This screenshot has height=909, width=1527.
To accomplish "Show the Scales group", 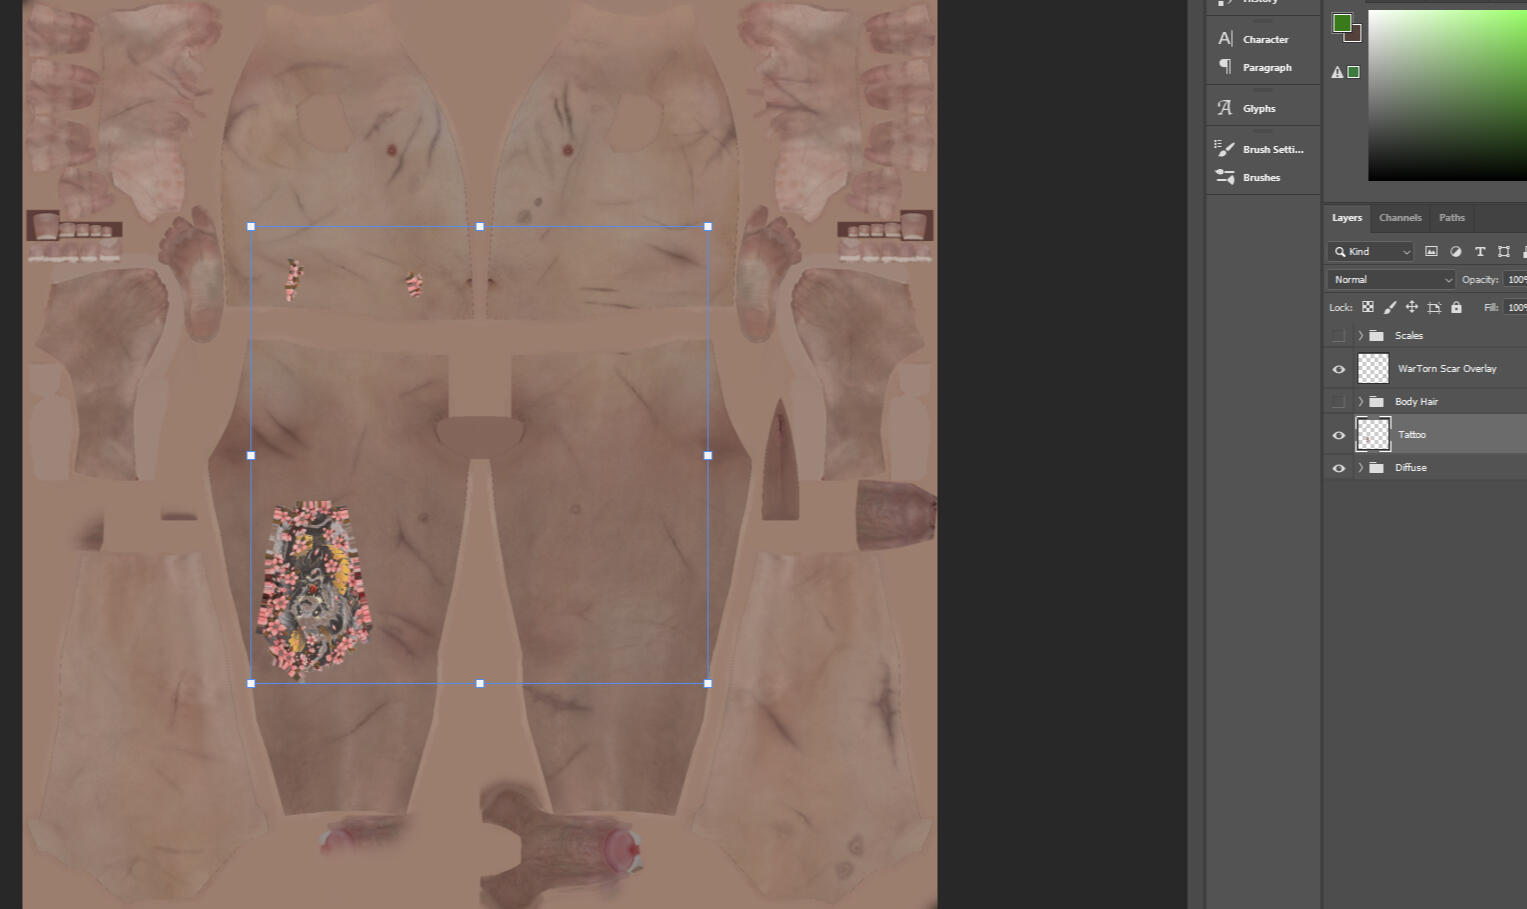I will [1338, 335].
